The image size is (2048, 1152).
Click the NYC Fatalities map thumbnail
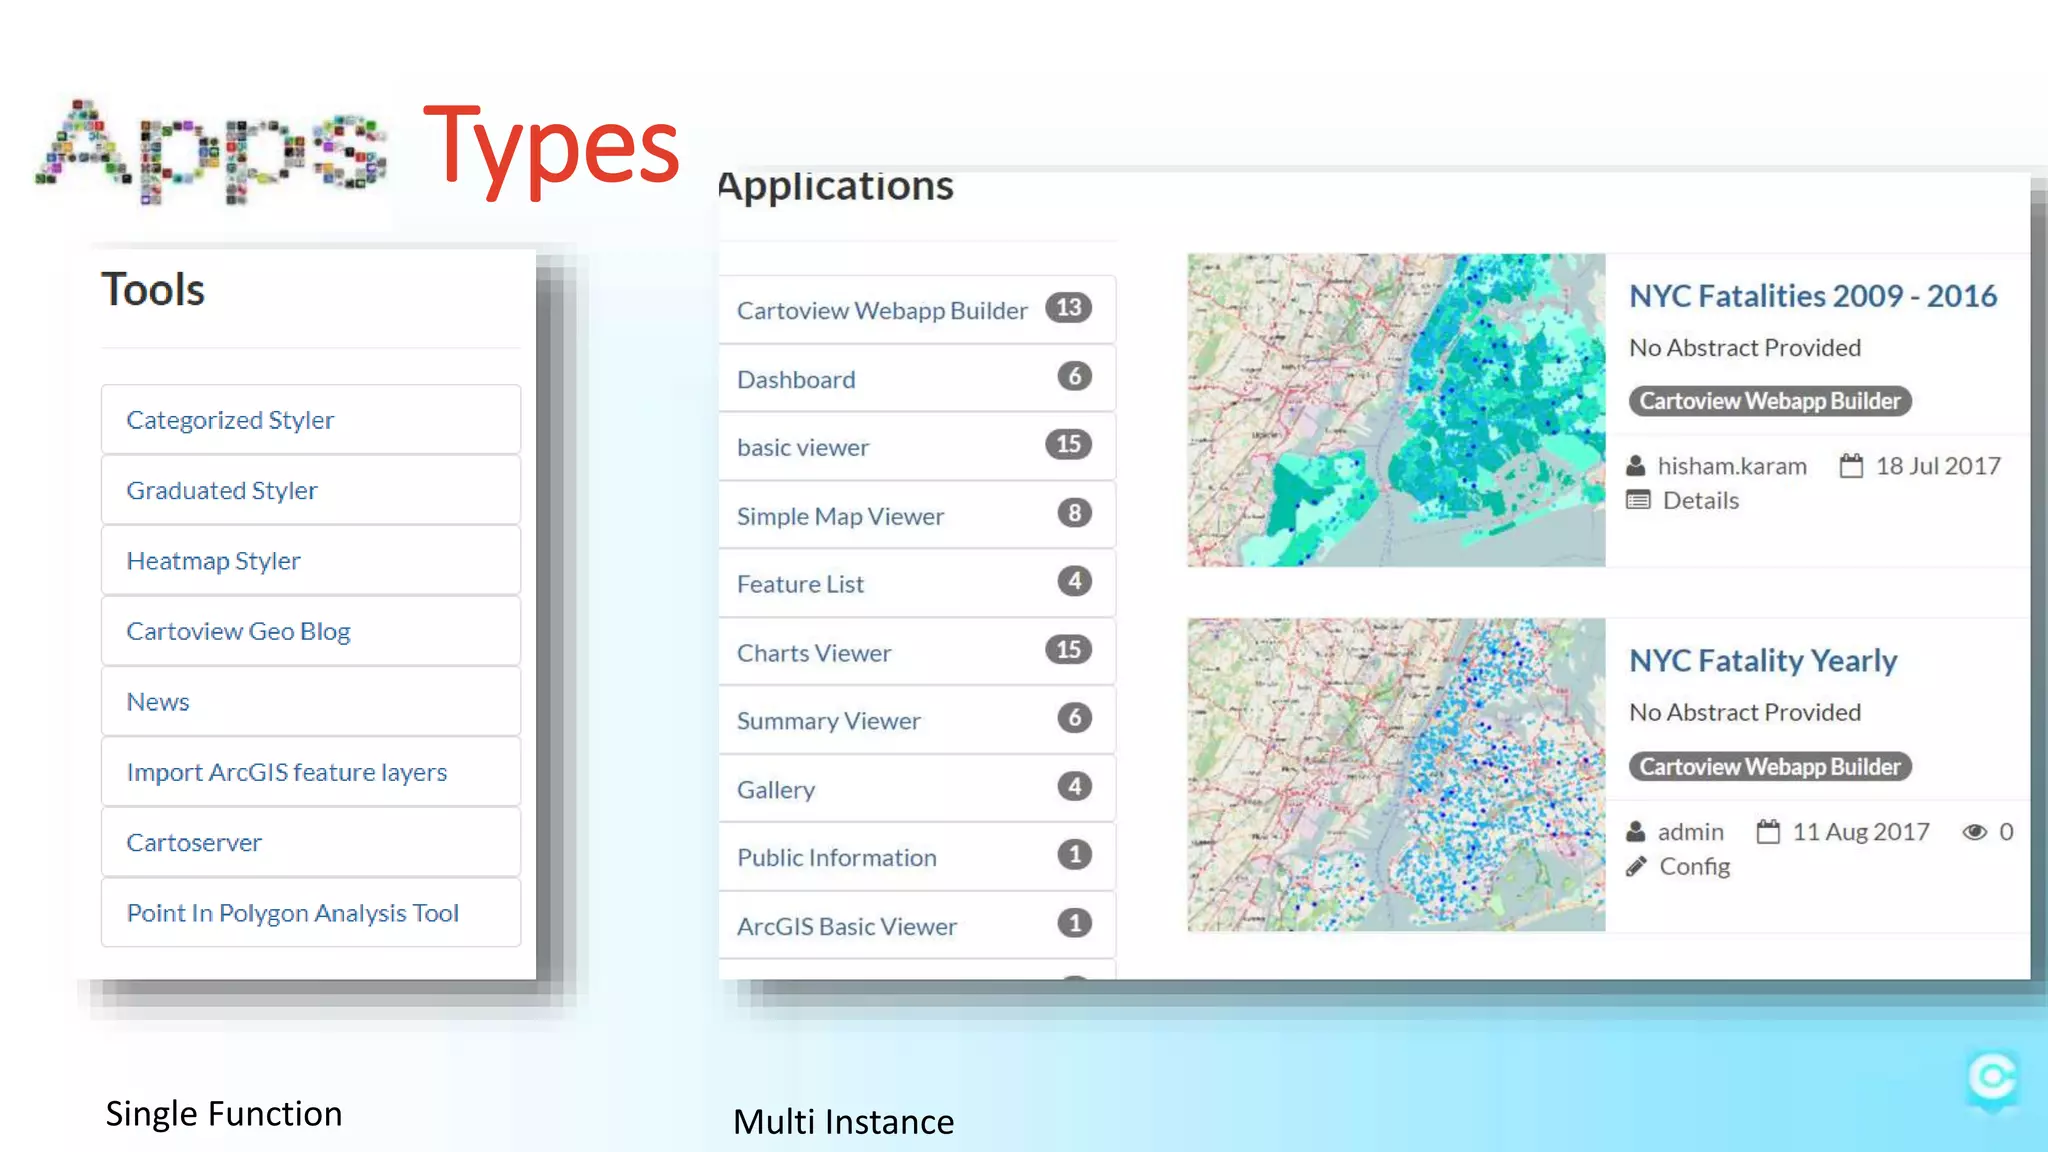click(x=1395, y=410)
